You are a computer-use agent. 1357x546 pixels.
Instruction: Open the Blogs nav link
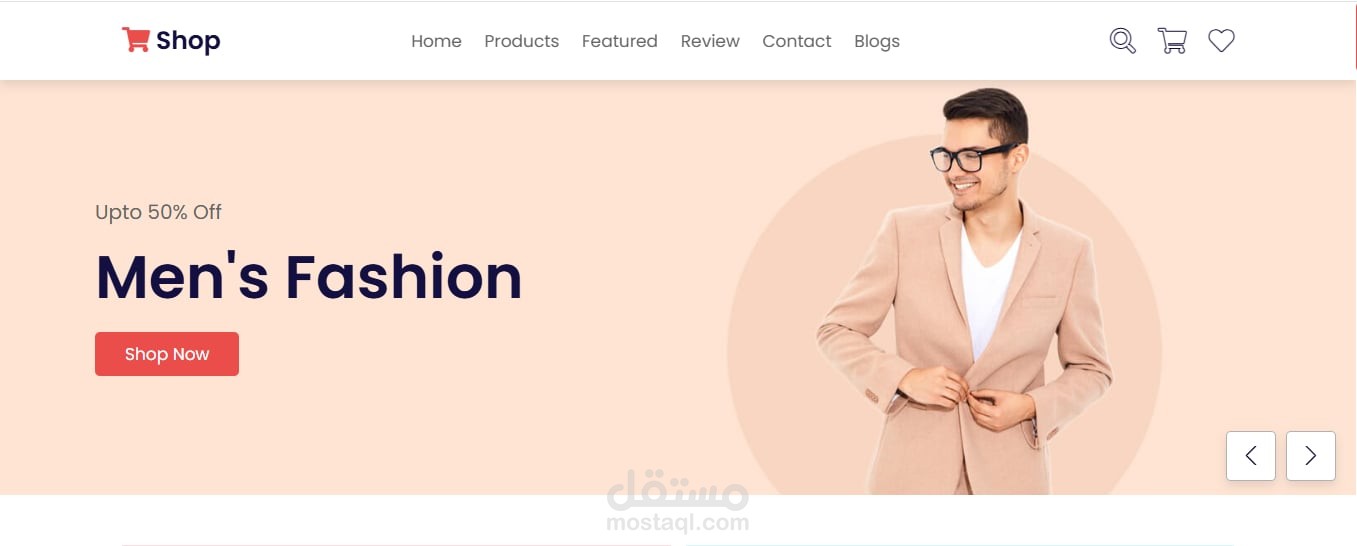[x=877, y=41]
